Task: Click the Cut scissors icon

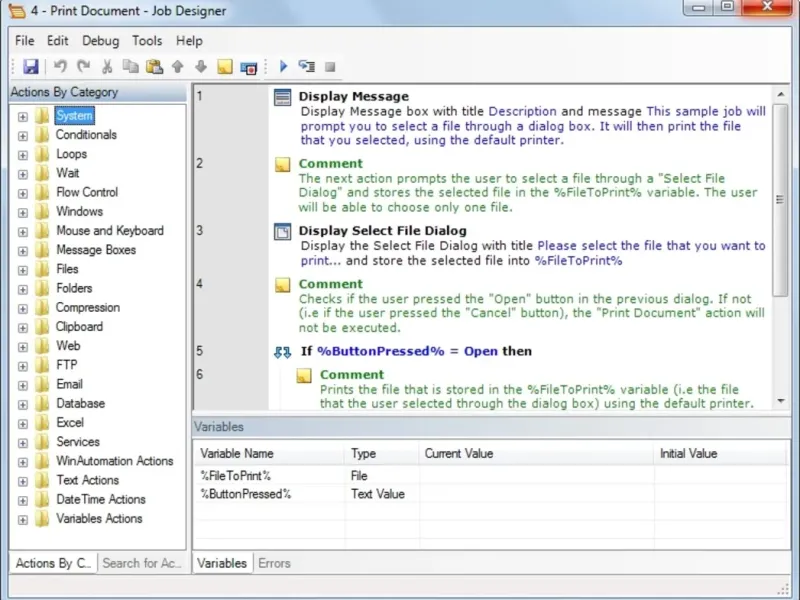Action: [x=107, y=67]
